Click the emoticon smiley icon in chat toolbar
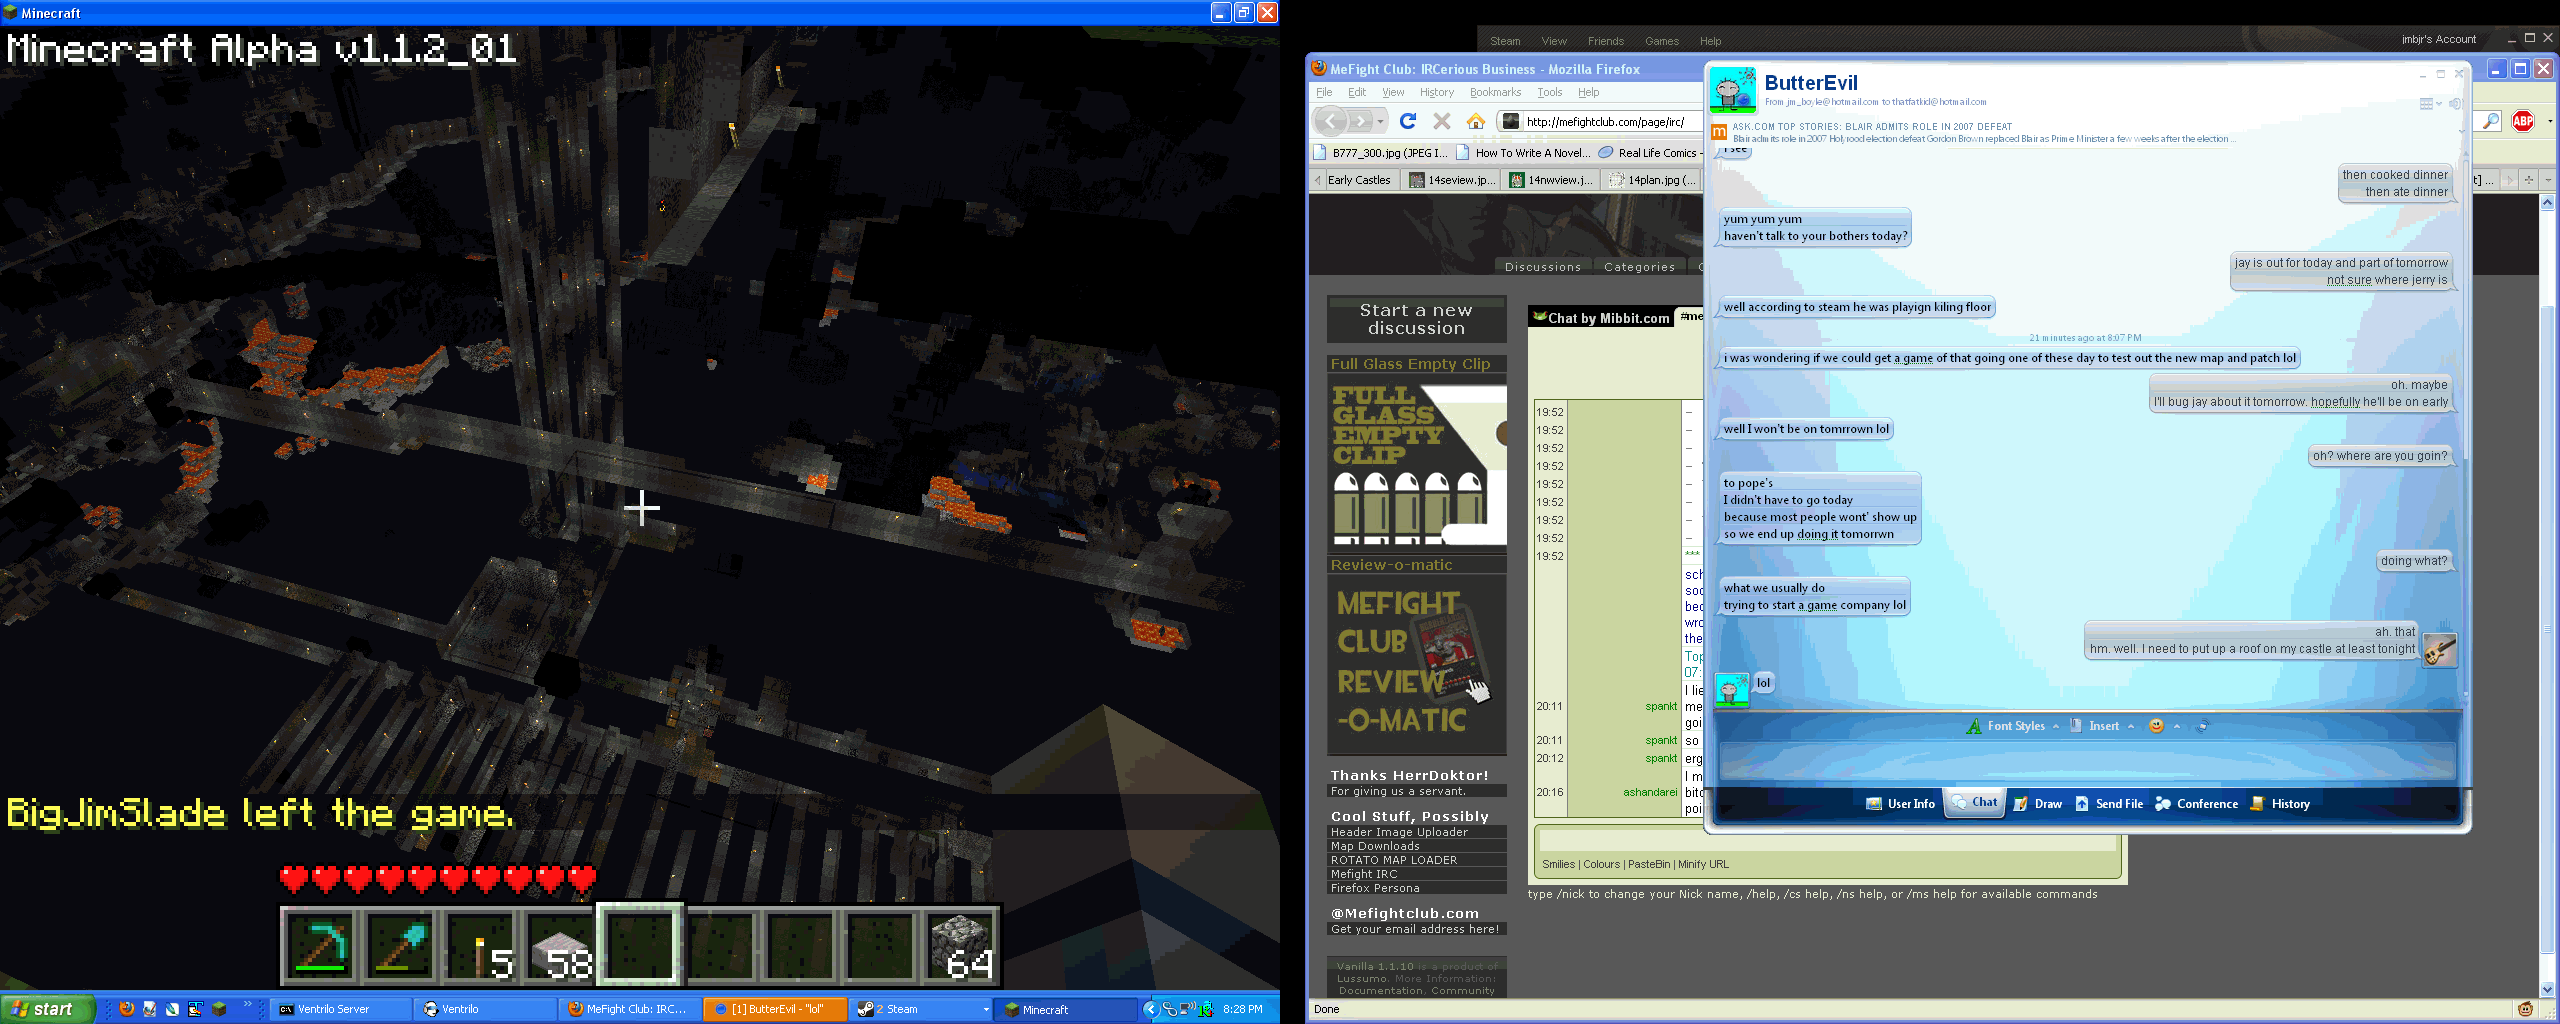This screenshot has width=2560, height=1024. coord(2156,726)
